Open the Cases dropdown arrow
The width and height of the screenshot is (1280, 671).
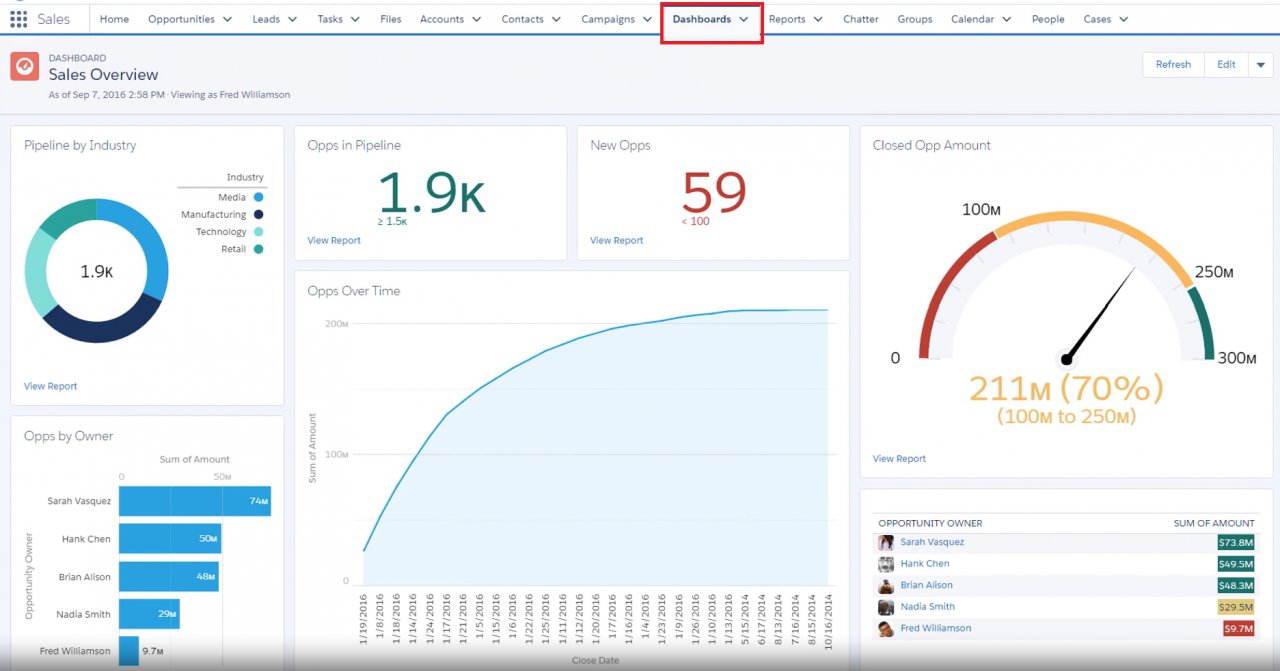[x=1124, y=18]
